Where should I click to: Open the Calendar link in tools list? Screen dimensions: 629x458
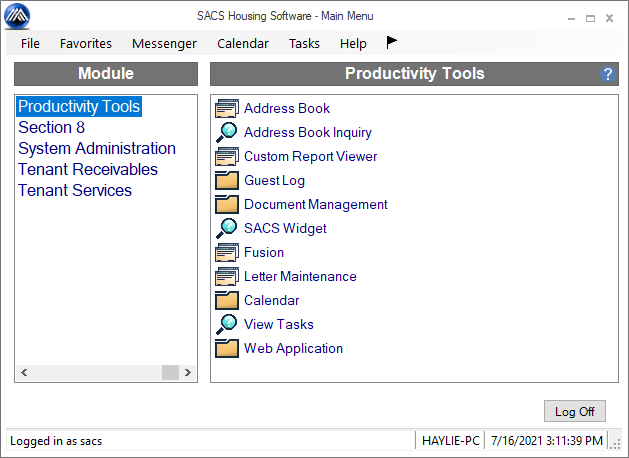pyautogui.click(x=272, y=300)
